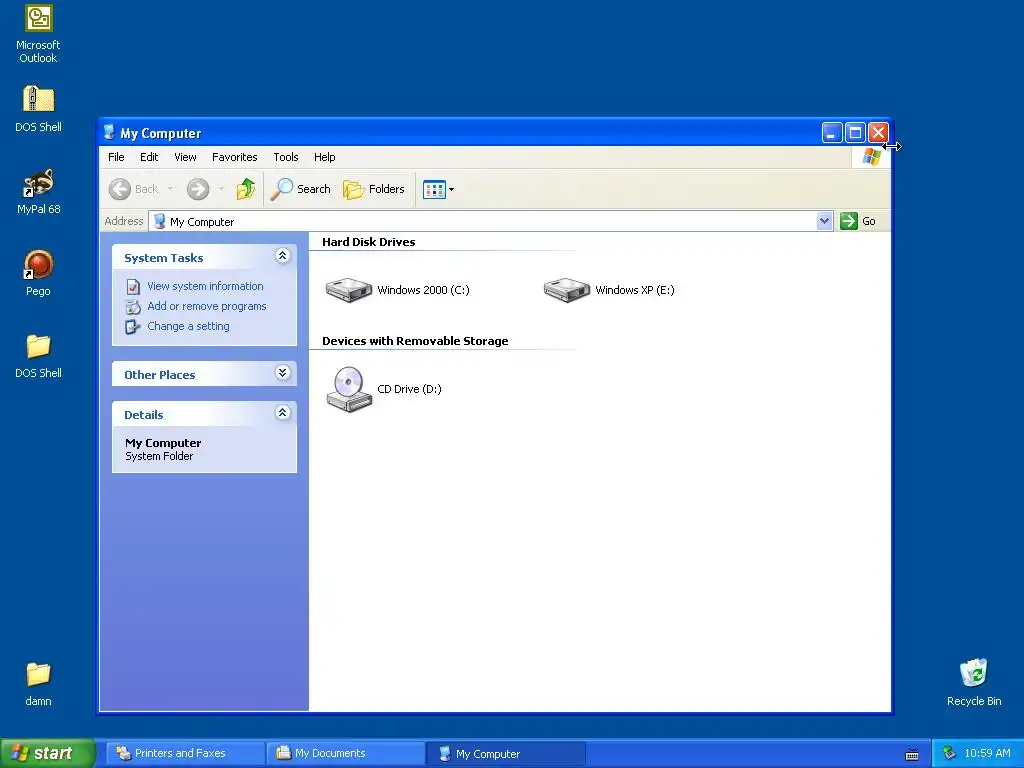Click the Hard Disk Drives group header
This screenshot has height=768, width=1024.
[x=368, y=242]
